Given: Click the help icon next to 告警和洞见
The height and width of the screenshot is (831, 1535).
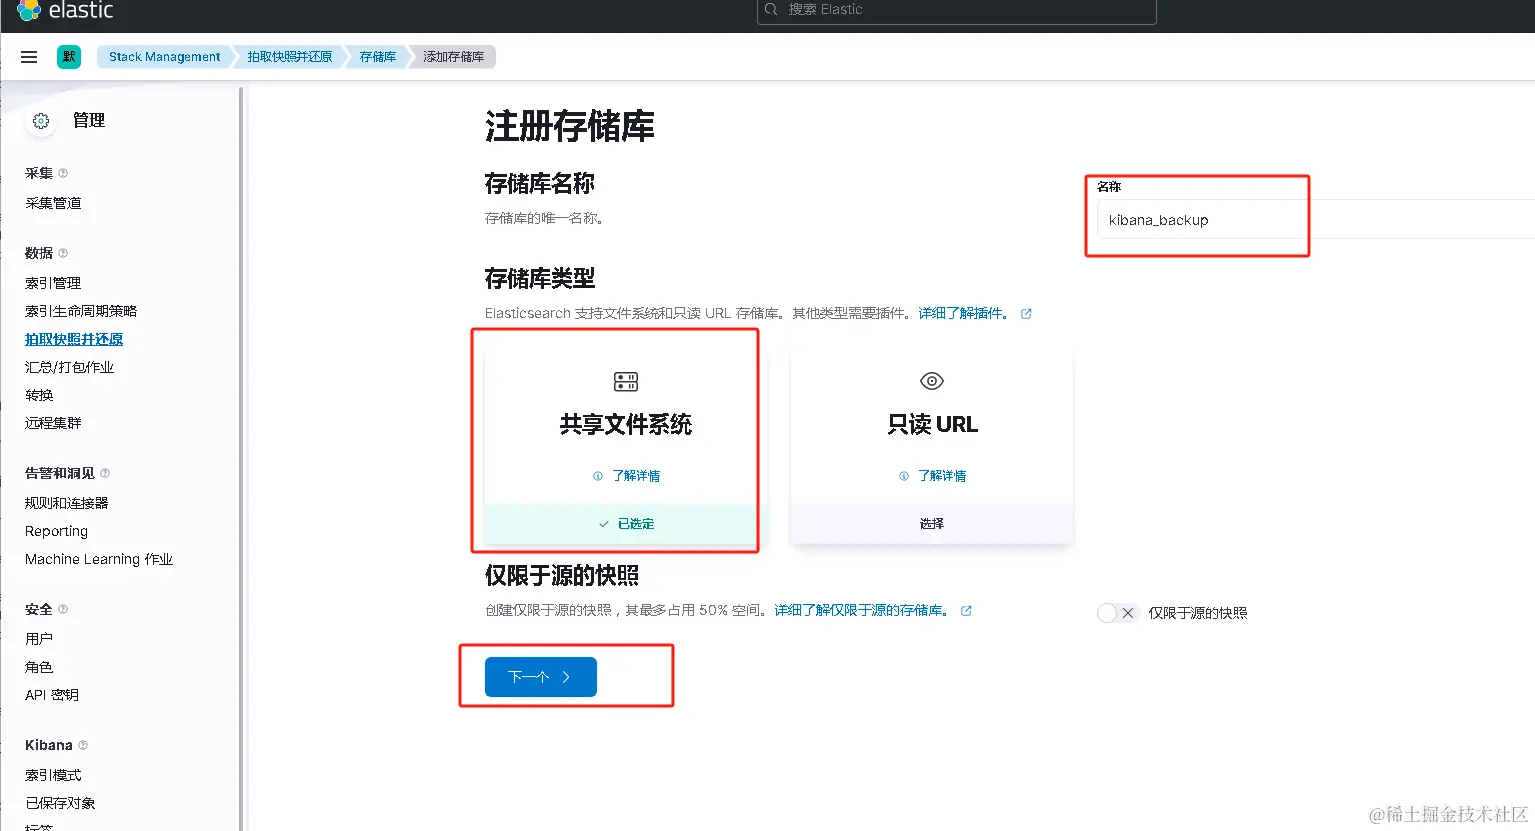Looking at the screenshot, I should click(105, 473).
